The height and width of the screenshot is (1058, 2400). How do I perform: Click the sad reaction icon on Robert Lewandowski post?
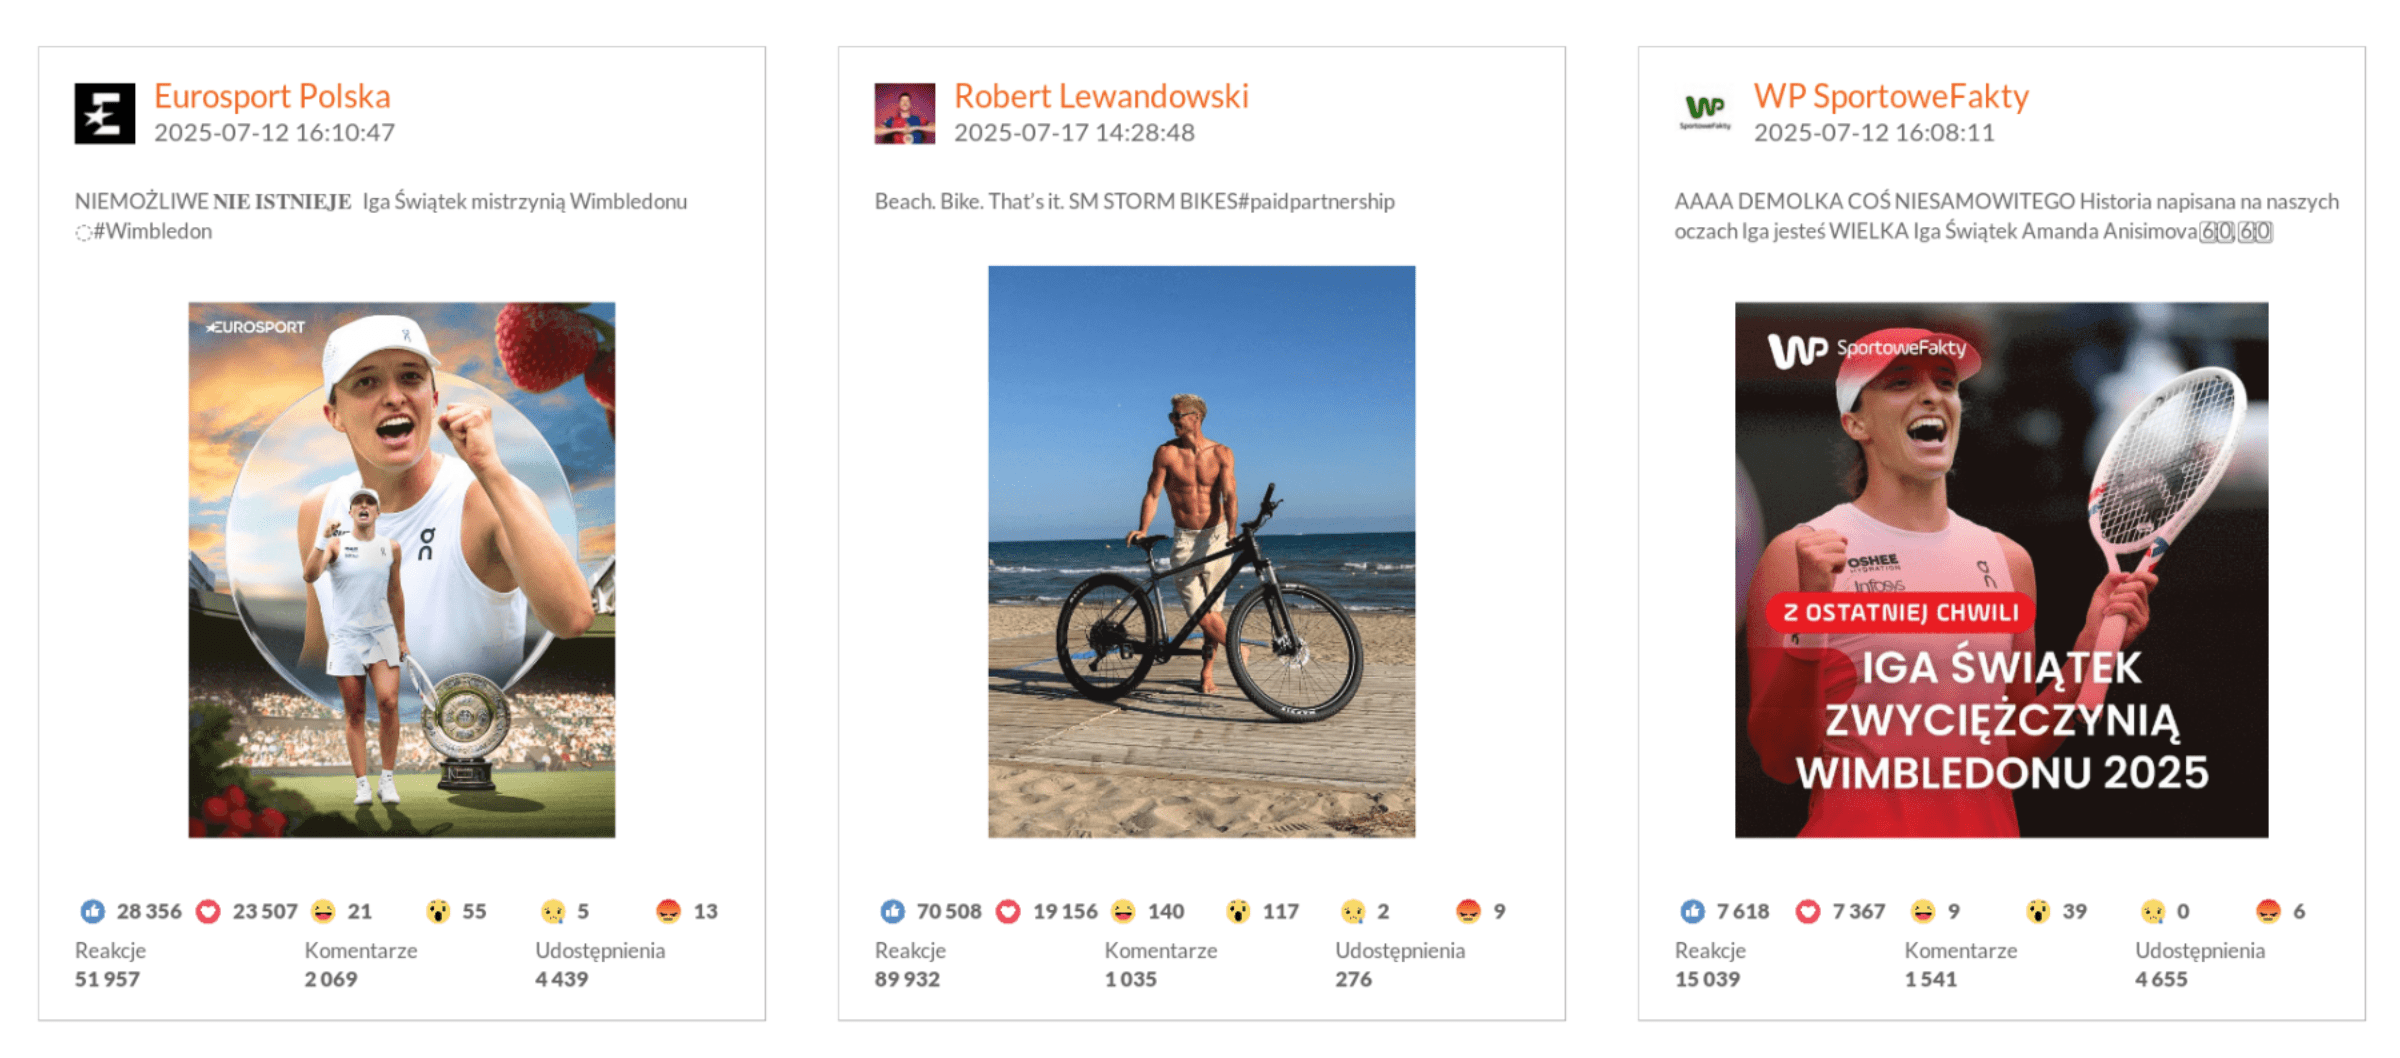1352,911
